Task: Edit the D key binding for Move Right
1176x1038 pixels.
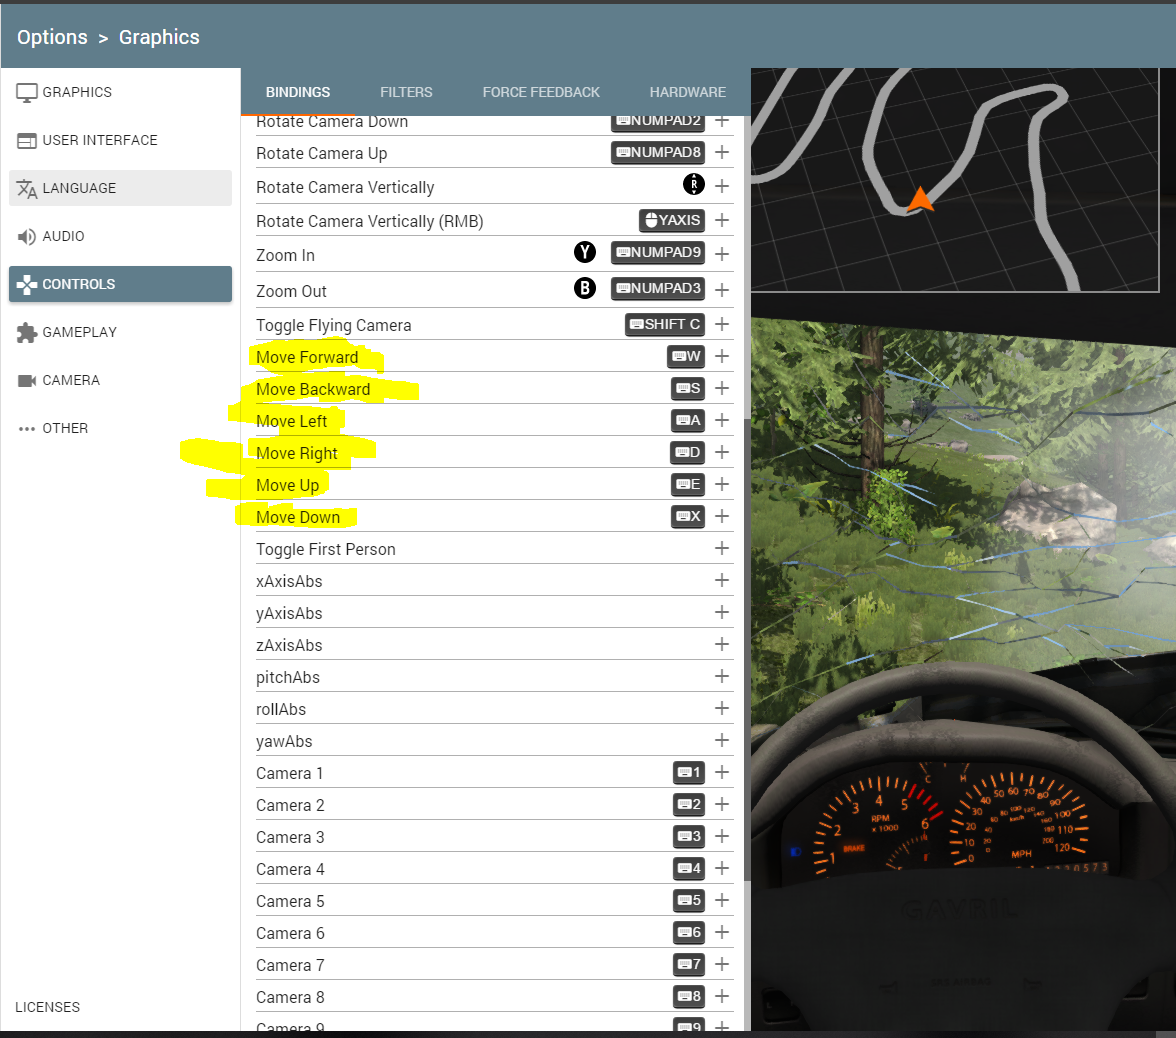Action: [x=687, y=452]
